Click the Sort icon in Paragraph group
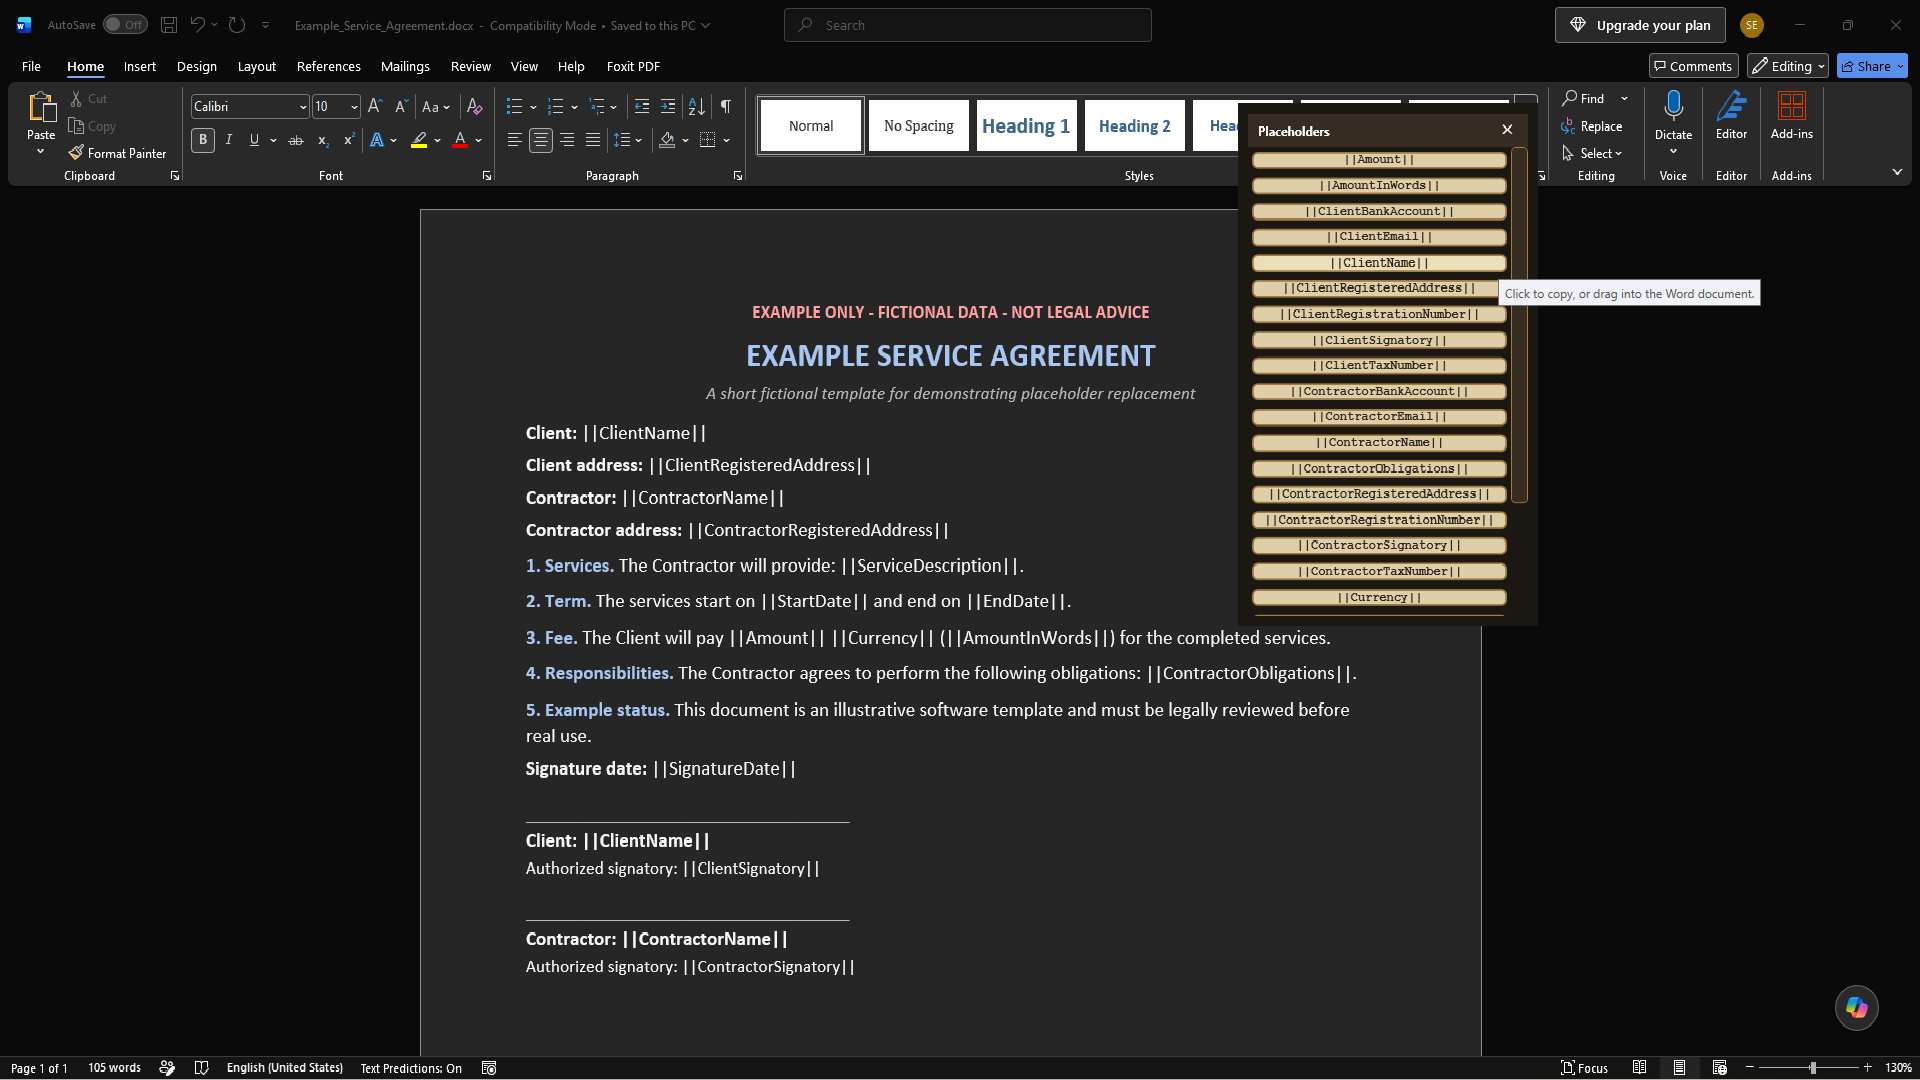1920x1080 pixels. click(x=697, y=106)
